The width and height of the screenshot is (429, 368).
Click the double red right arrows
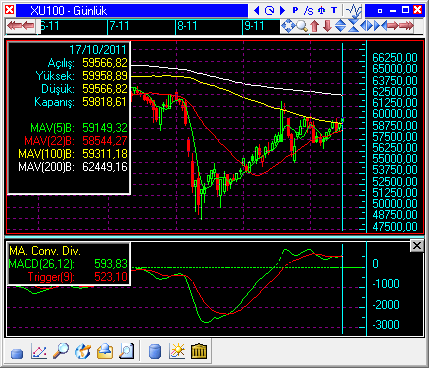[405, 26]
